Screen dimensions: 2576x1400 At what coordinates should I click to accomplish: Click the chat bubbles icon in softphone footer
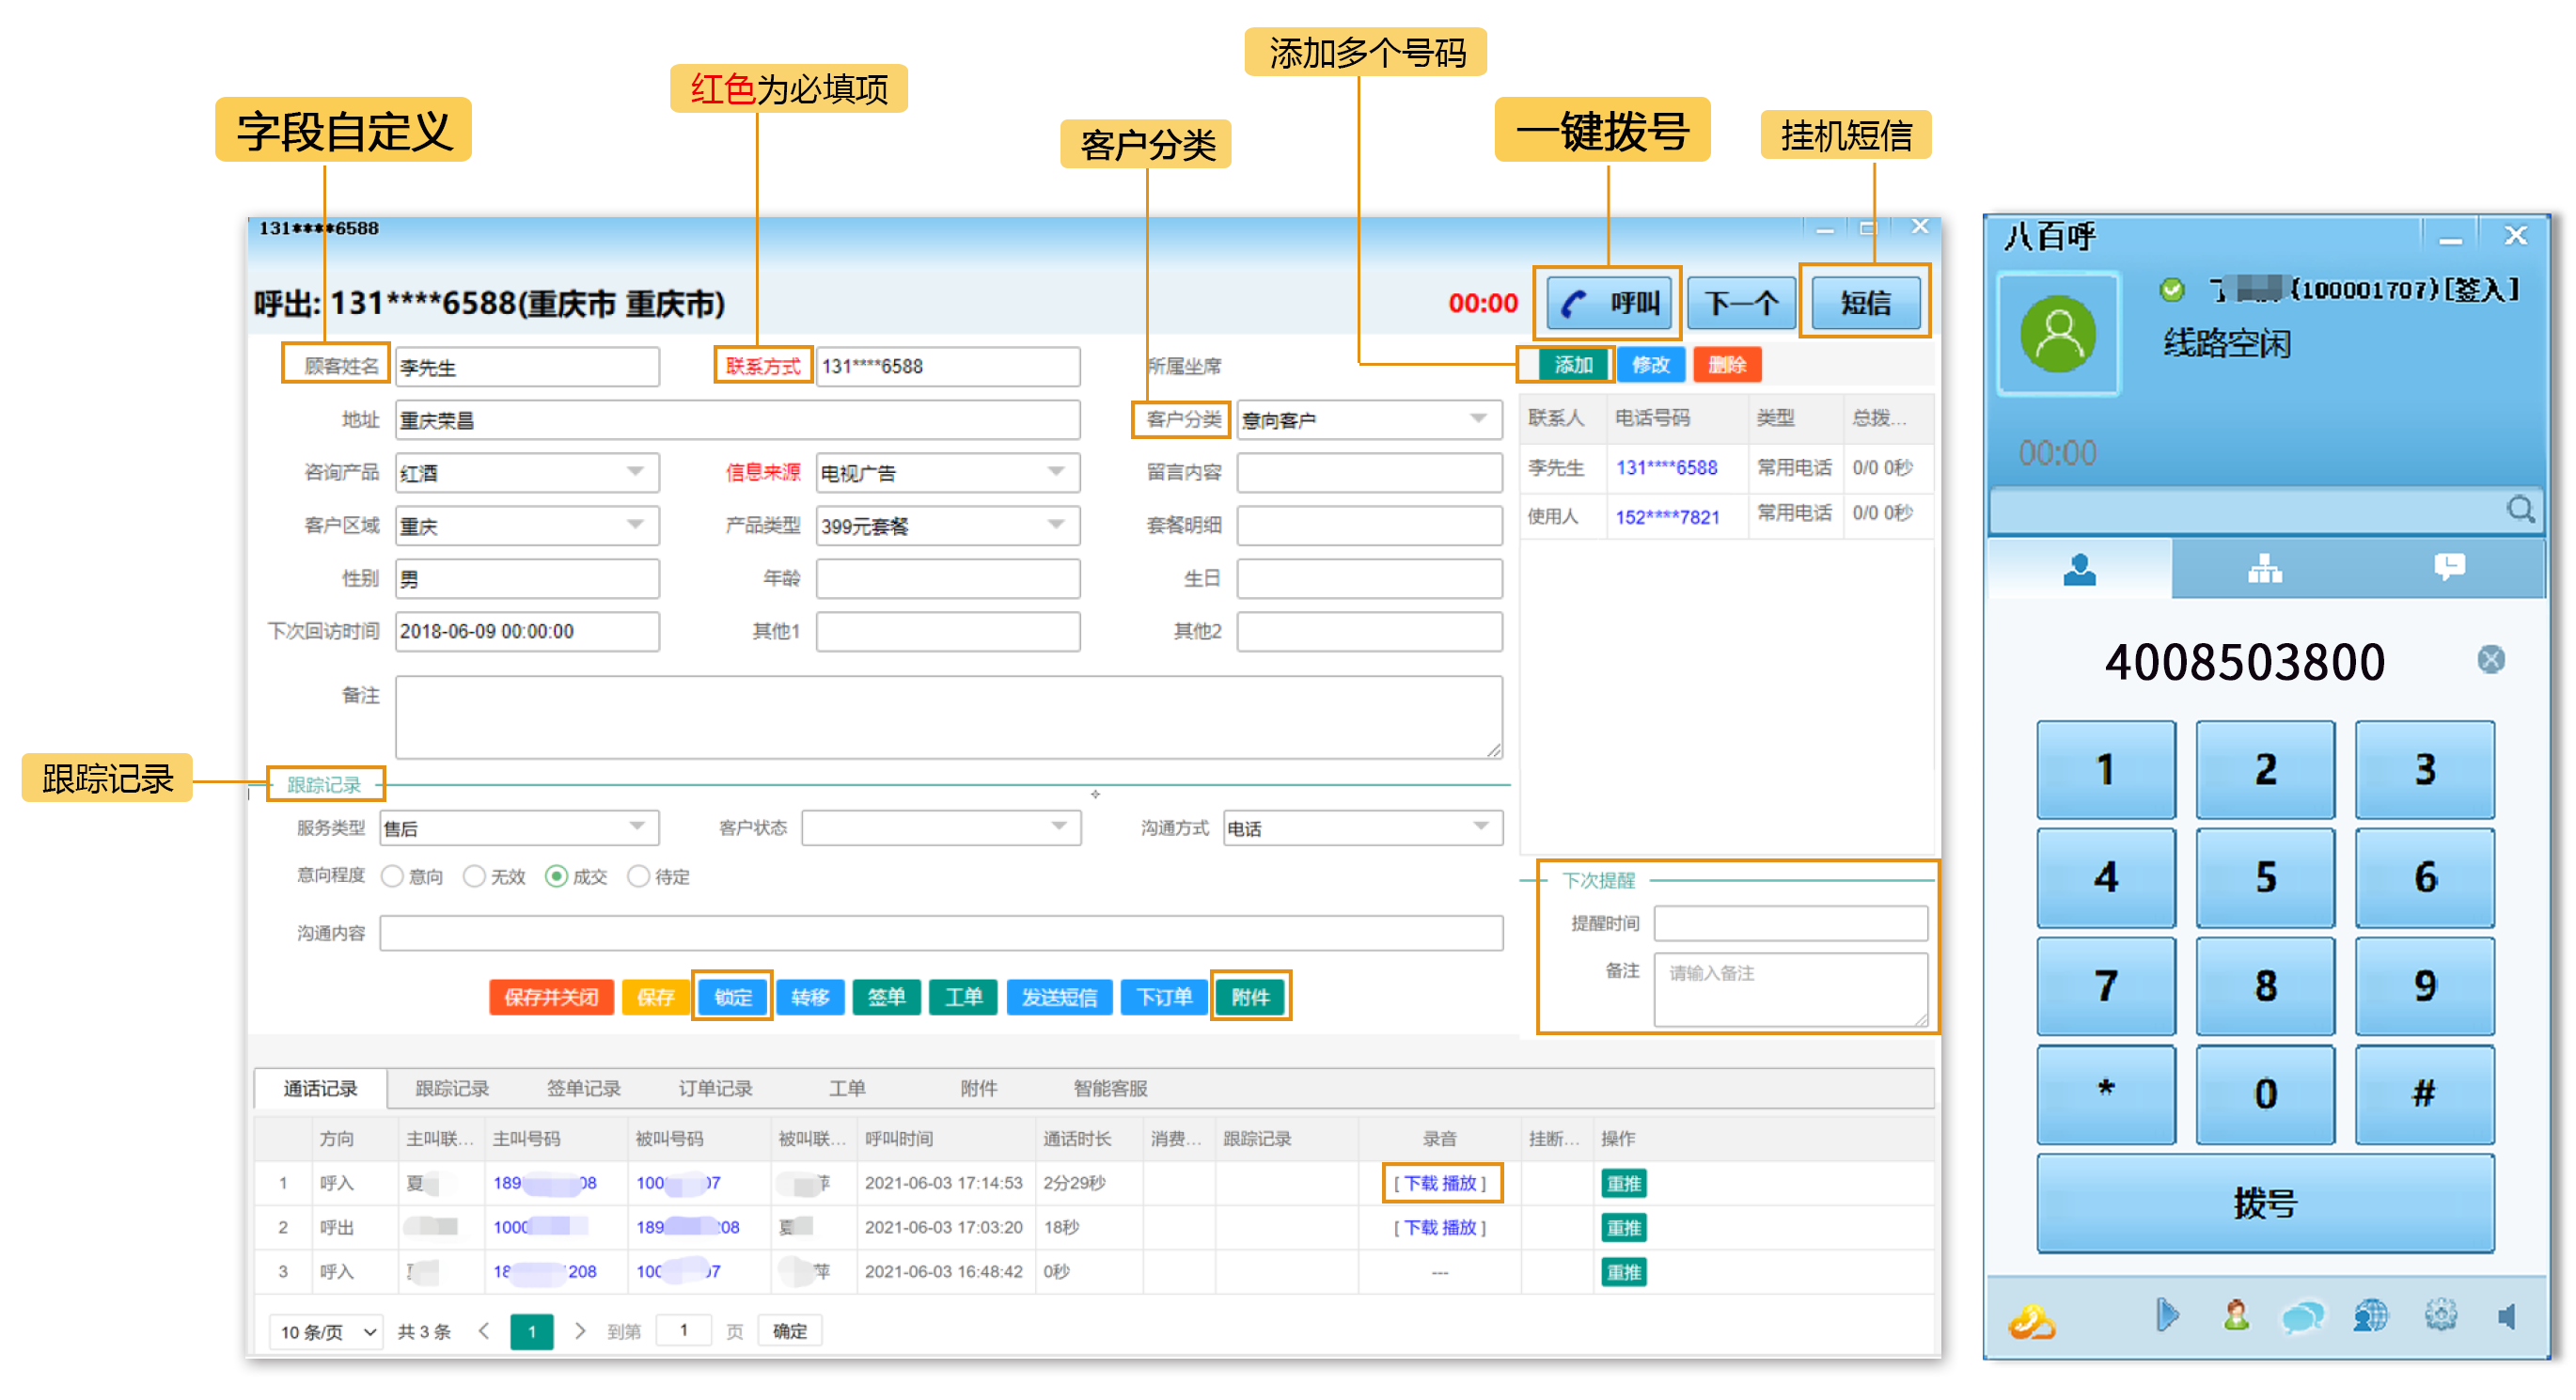pos(2302,1316)
